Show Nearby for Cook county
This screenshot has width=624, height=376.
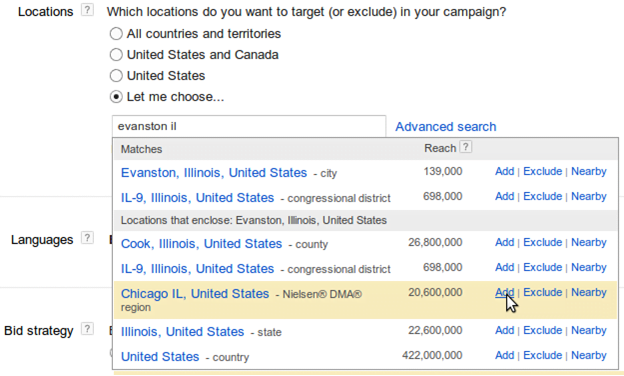coord(589,242)
